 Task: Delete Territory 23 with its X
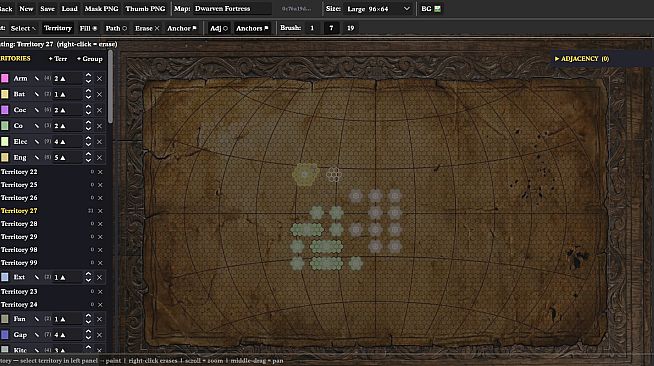click(x=100, y=292)
